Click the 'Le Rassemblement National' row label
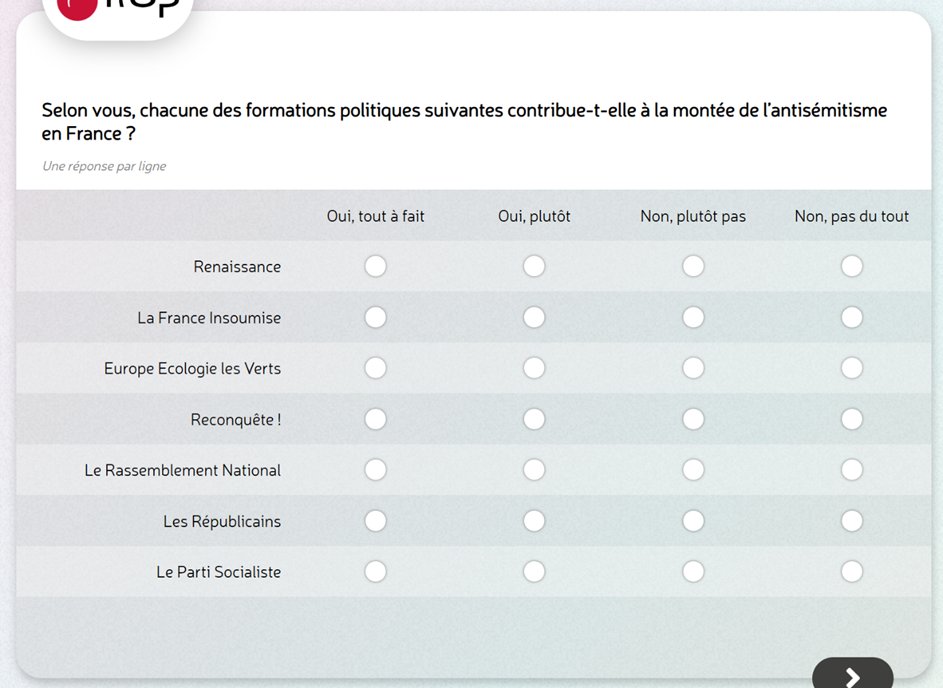The image size is (943, 688). (183, 470)
